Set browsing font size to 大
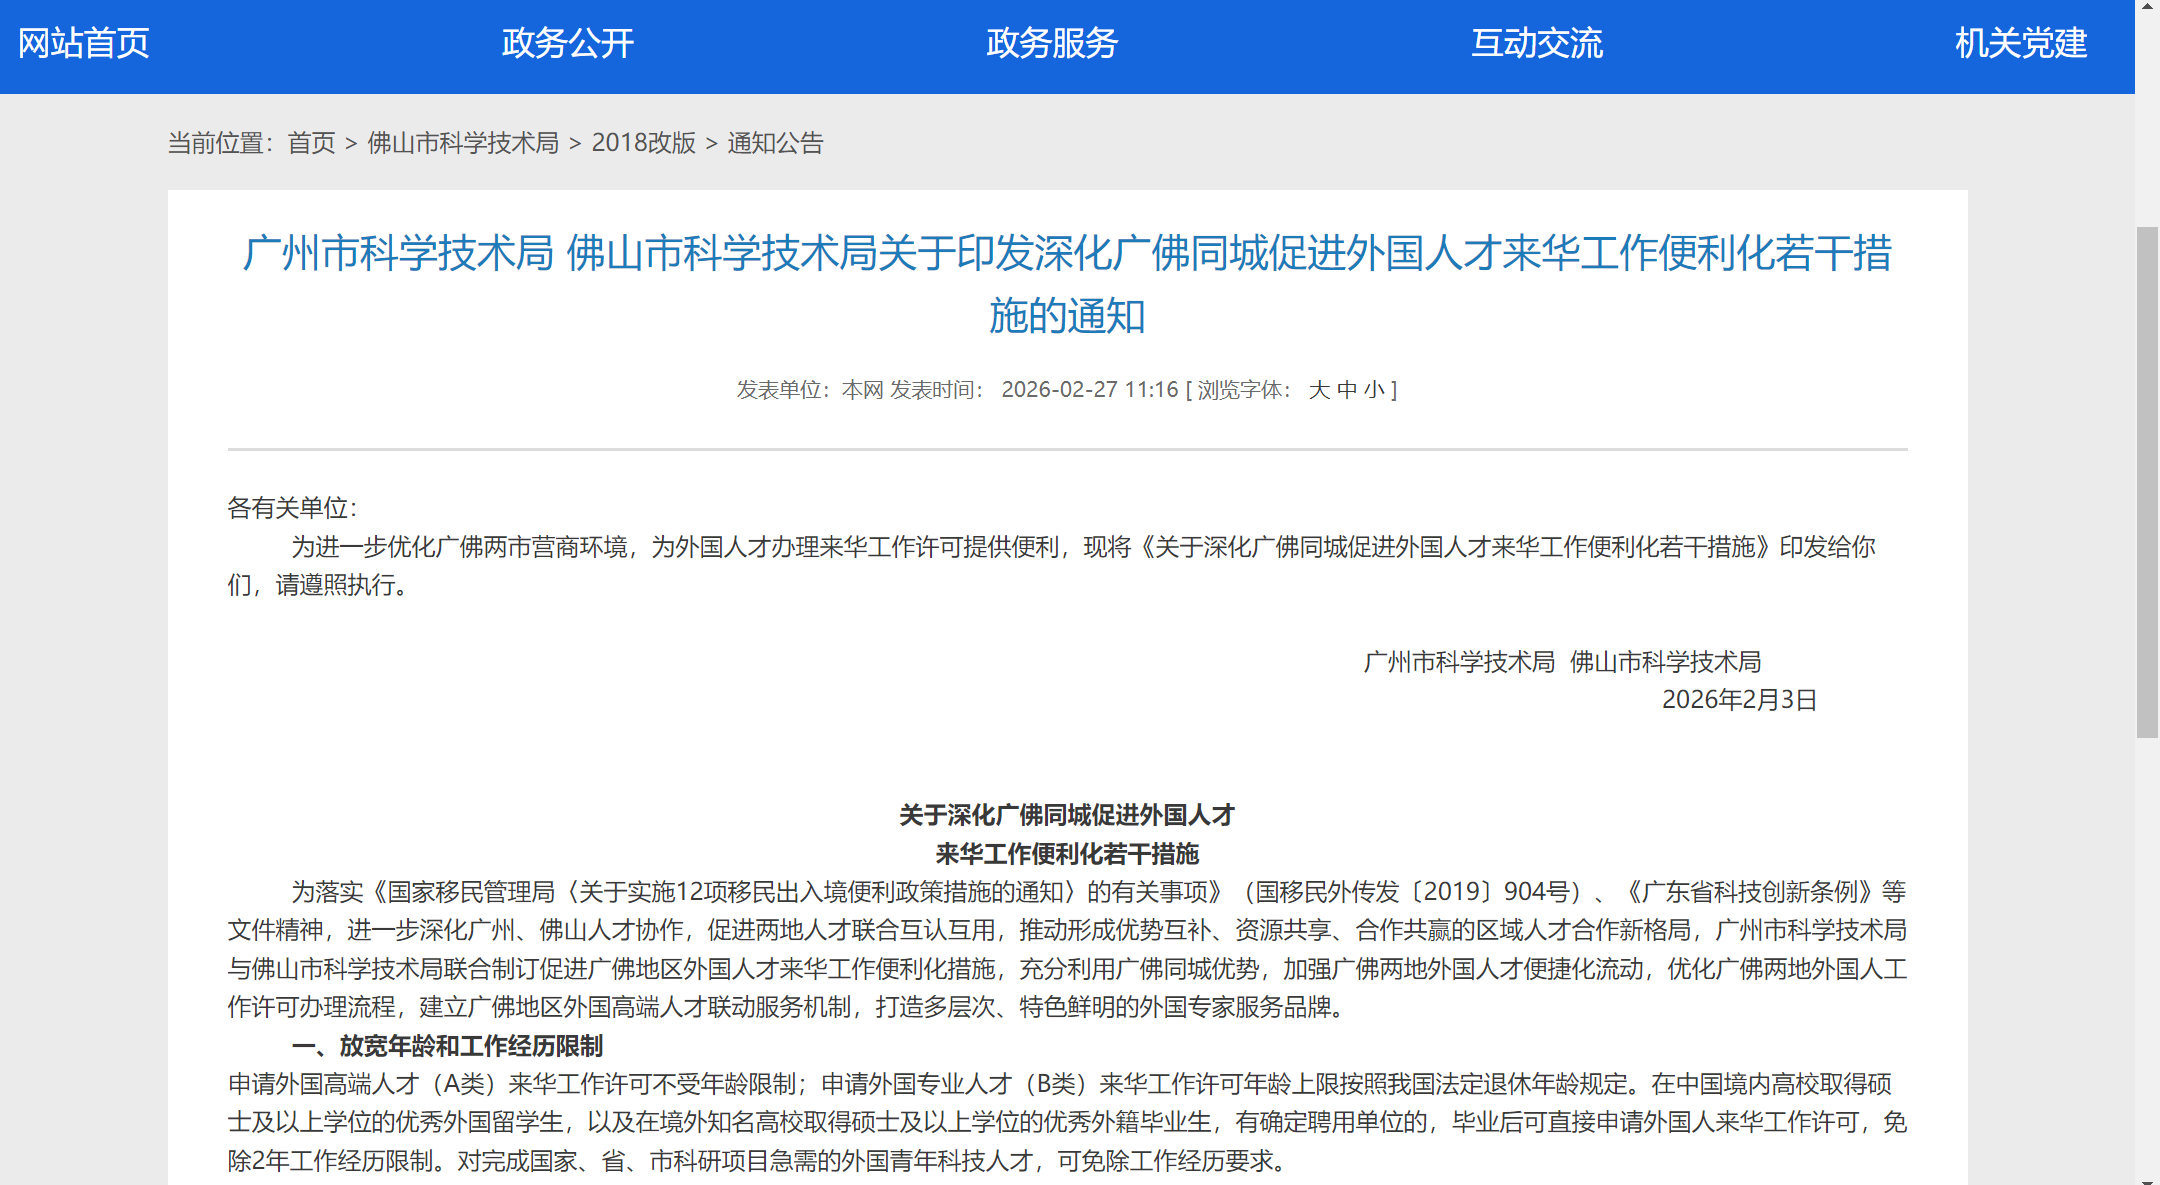 coord(1319,390)
